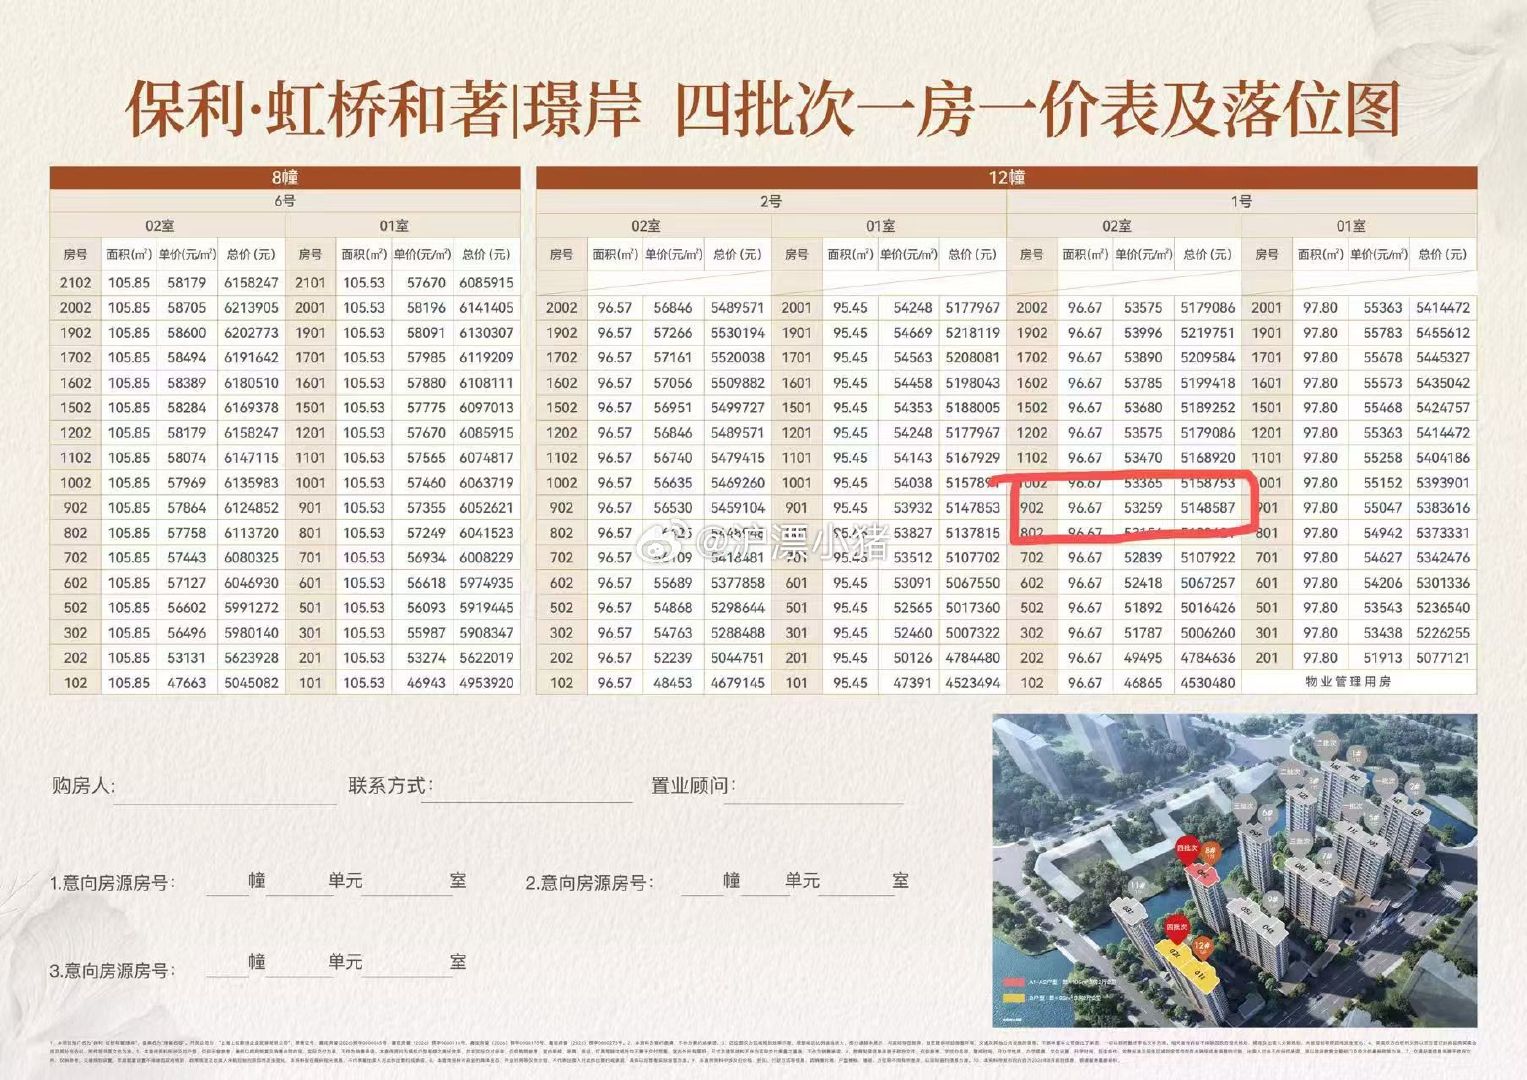Click the orange 12# pin on site map

1203,947
